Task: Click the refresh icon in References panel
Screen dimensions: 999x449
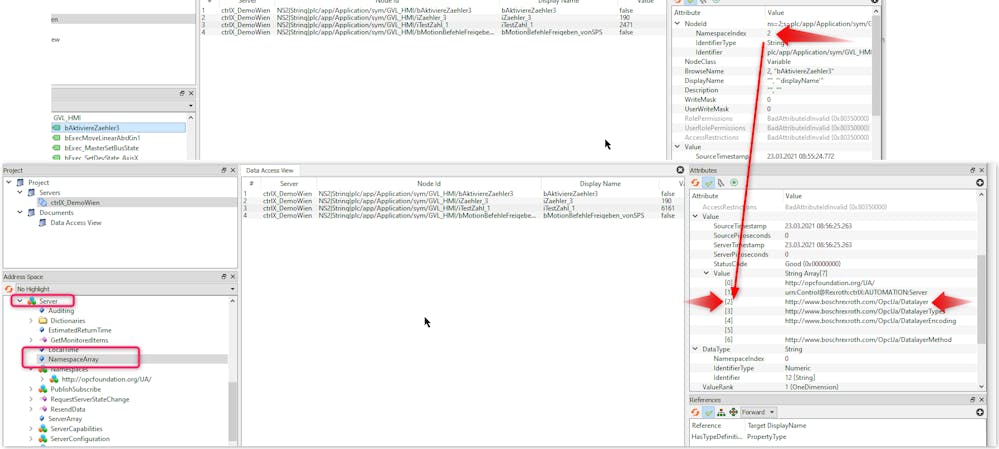Action: click(695, 412)
